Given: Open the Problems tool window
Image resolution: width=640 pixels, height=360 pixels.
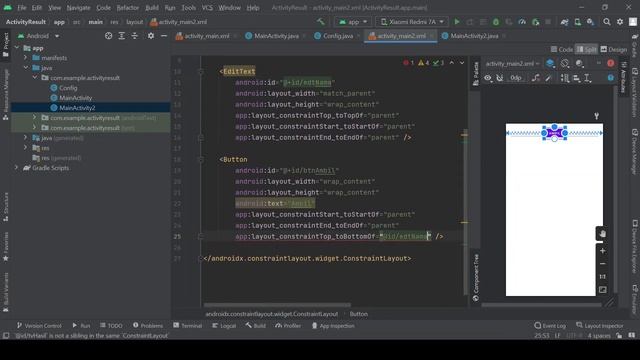Looking at the screenshot, I should click(148, 325).
